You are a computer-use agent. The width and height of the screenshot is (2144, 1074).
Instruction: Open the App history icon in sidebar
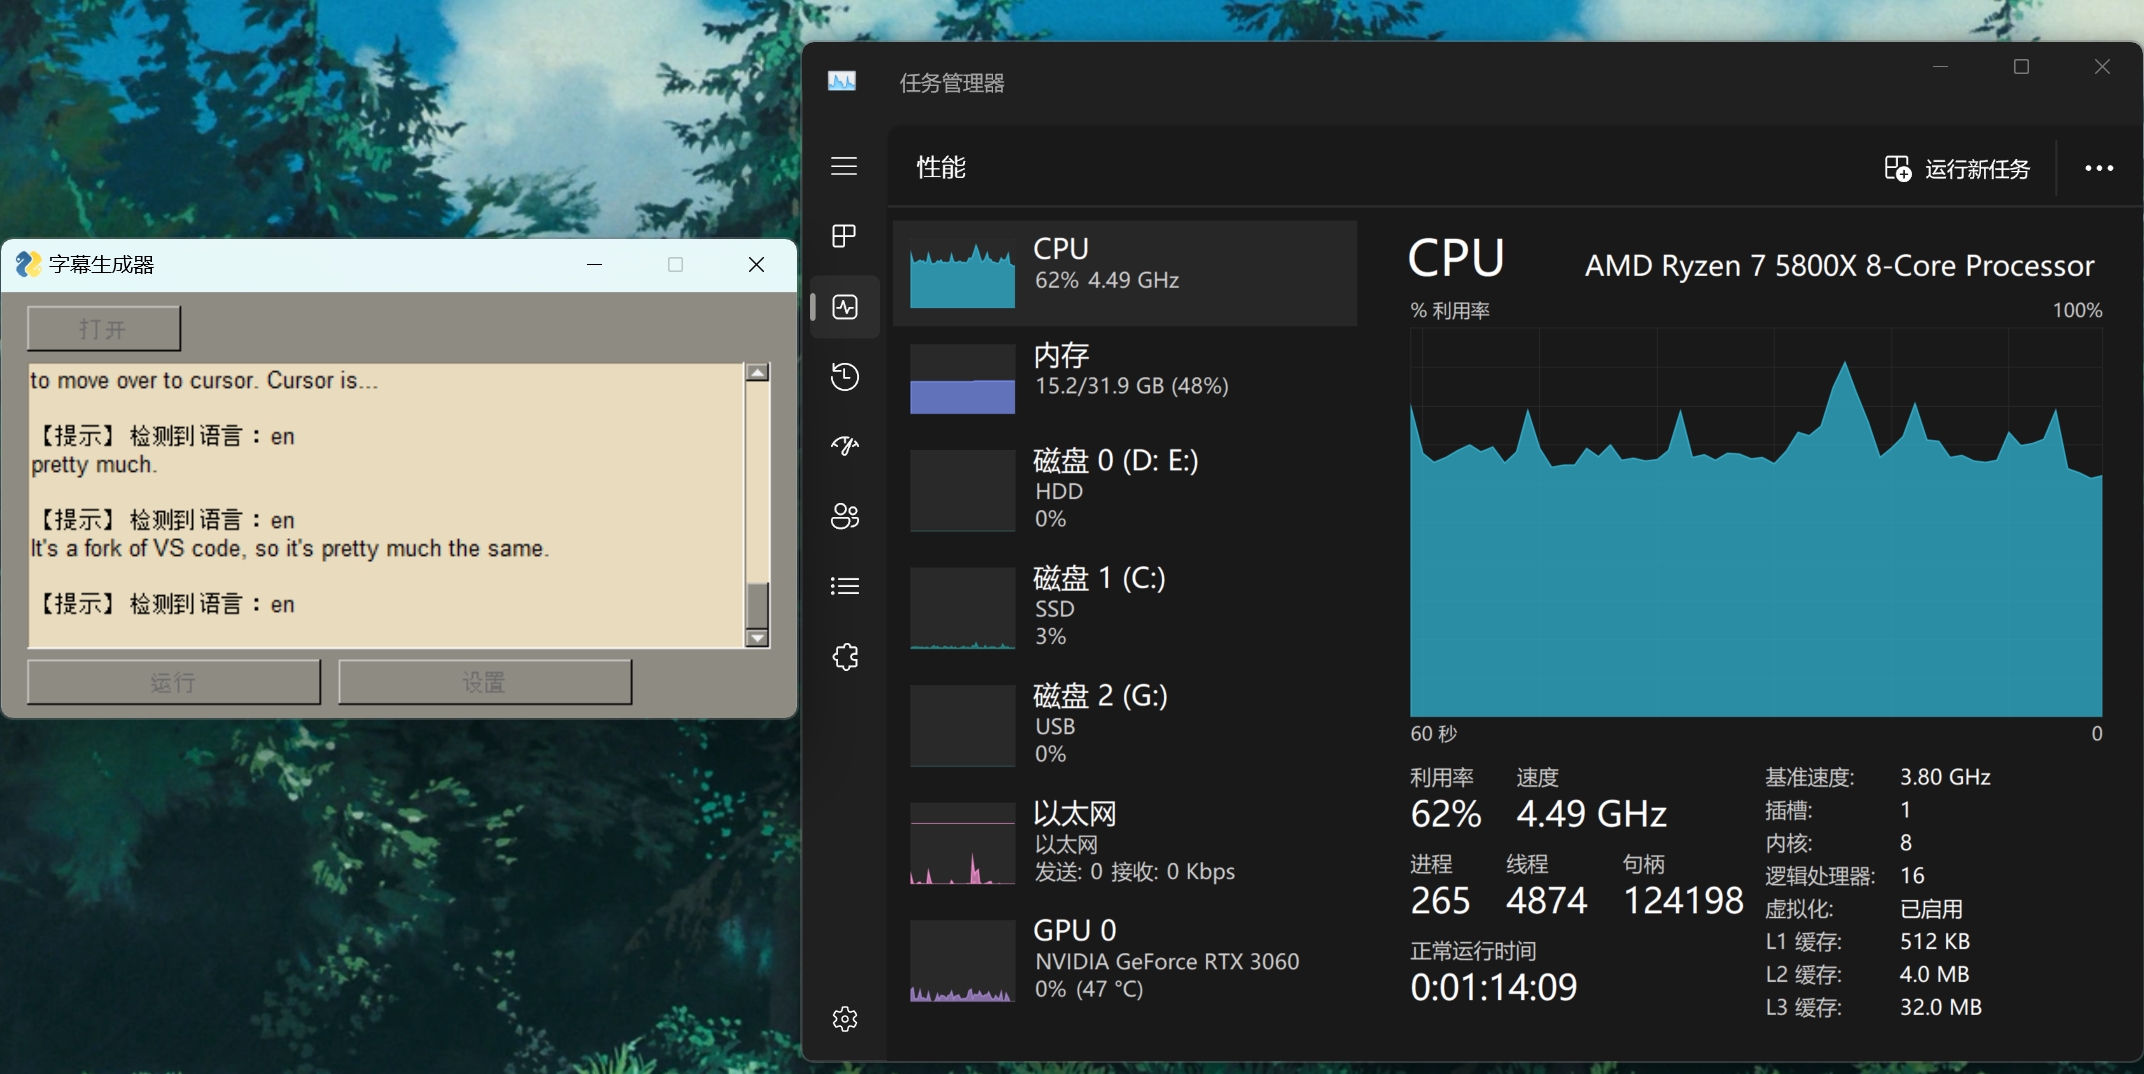coord(845,376)
